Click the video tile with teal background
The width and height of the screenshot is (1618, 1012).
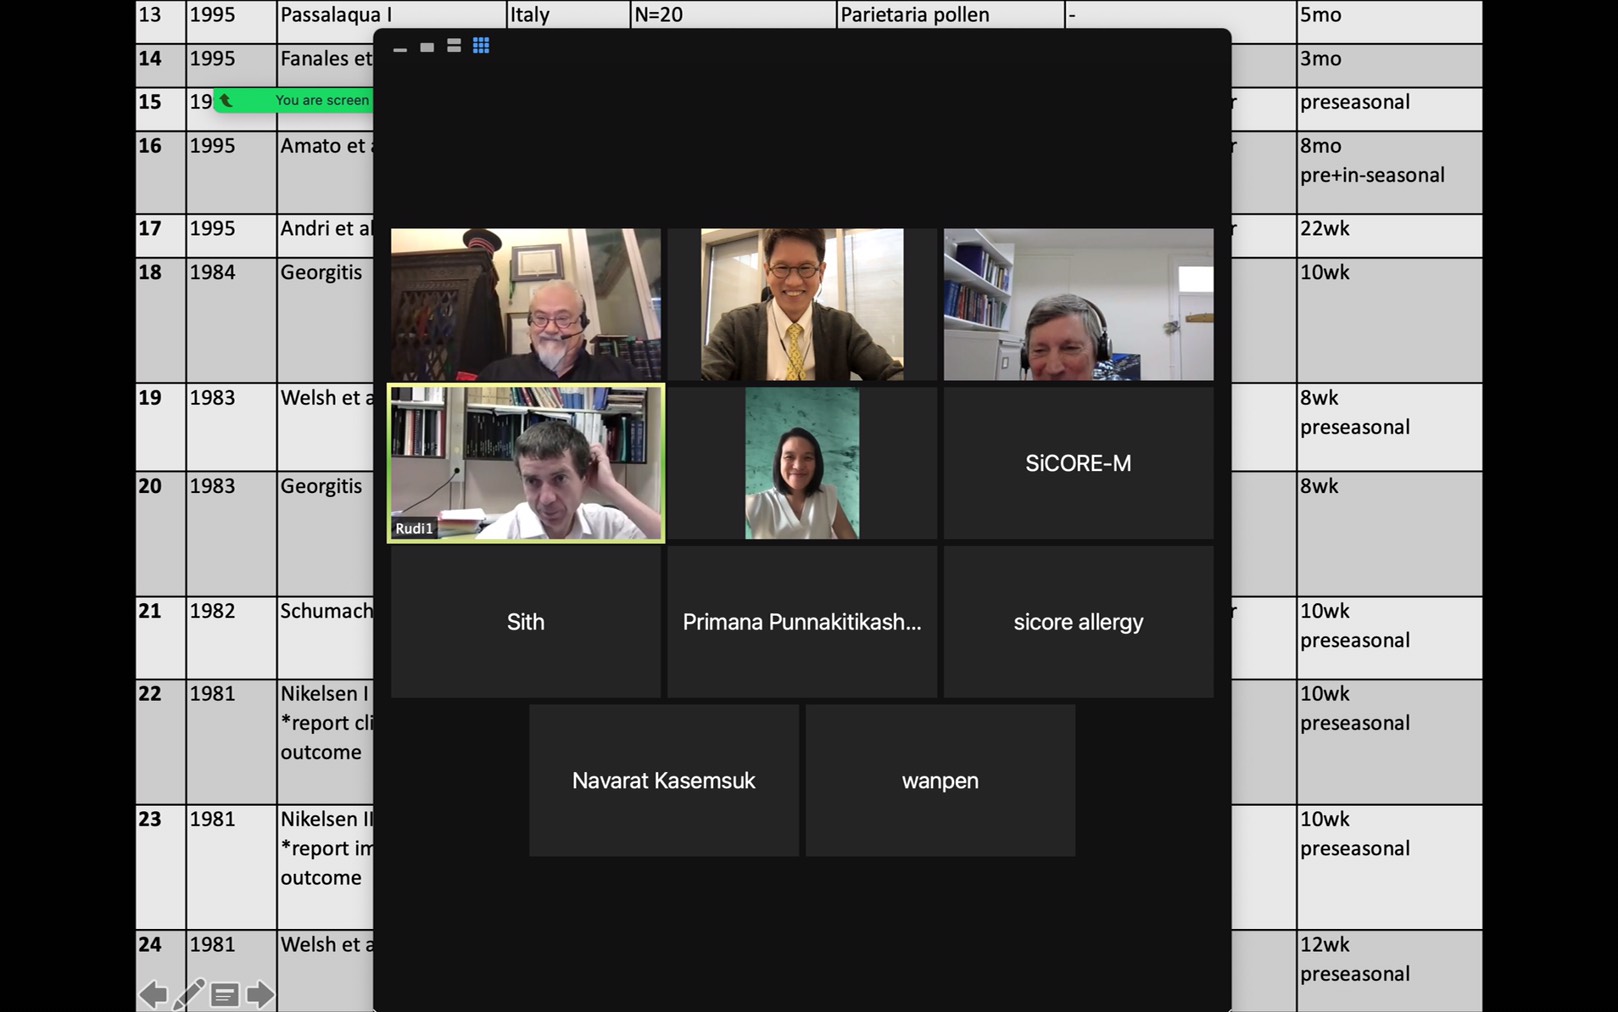click(802, 463)
